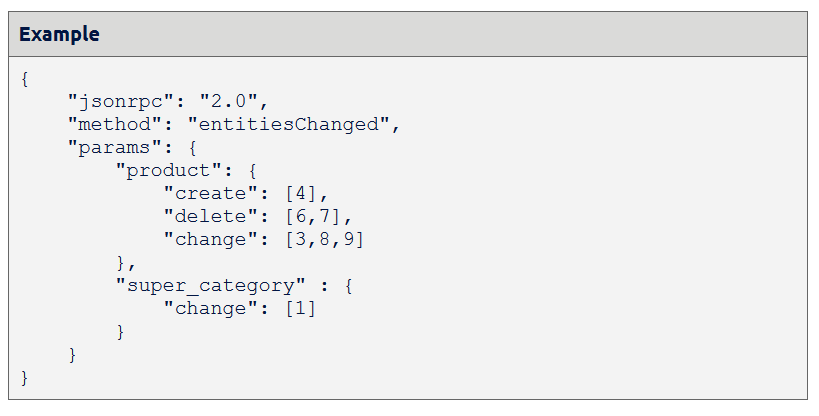Click the "delete" key text
Image resolution: width=819 pixels, height=416 pixels.
(211, 216)
